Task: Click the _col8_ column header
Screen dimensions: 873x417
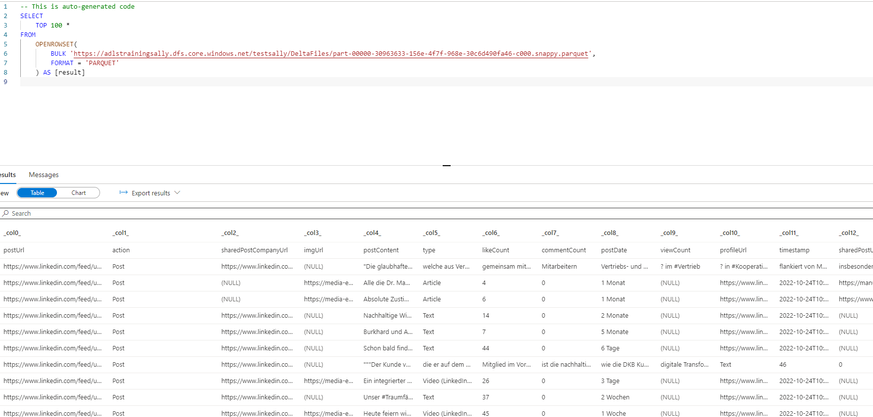Action: tap(610, 233)
